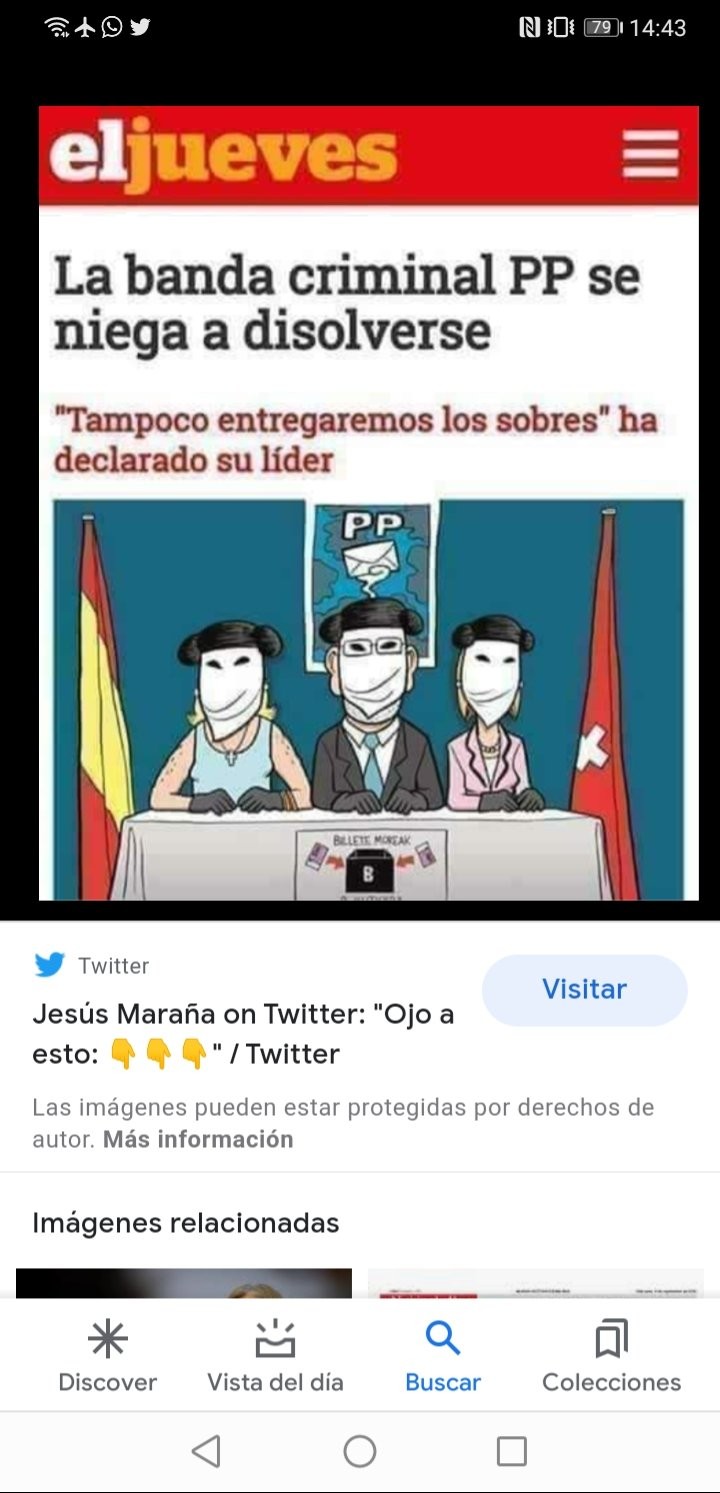Open the first related image thumbnail
Screen dimensions: 720x1493
click(x=184, y=1283)
